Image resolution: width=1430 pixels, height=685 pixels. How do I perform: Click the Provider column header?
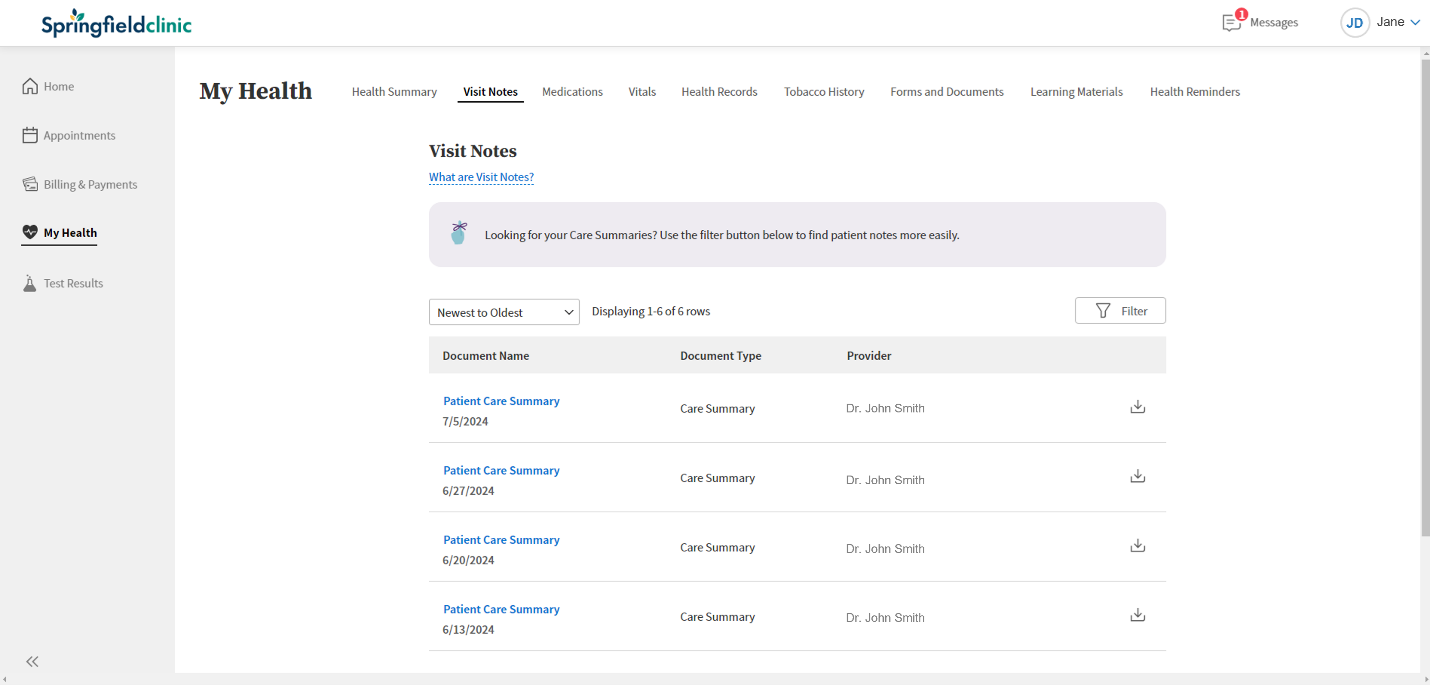[869, 356]
